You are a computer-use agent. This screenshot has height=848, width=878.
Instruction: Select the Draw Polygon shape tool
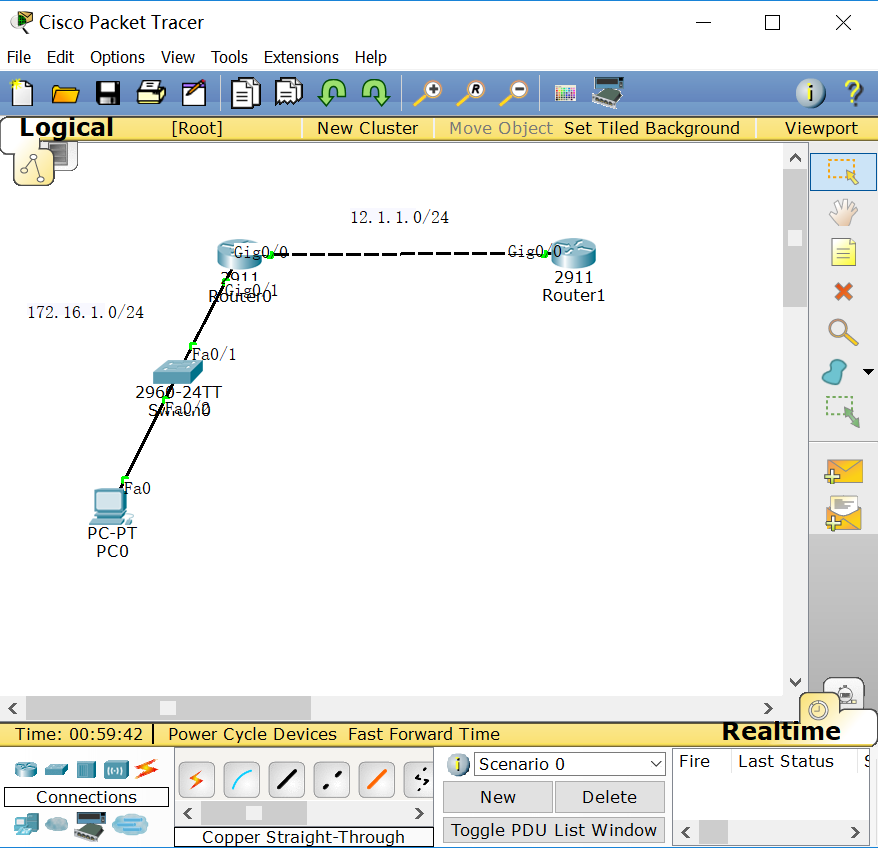click(835, 372)
